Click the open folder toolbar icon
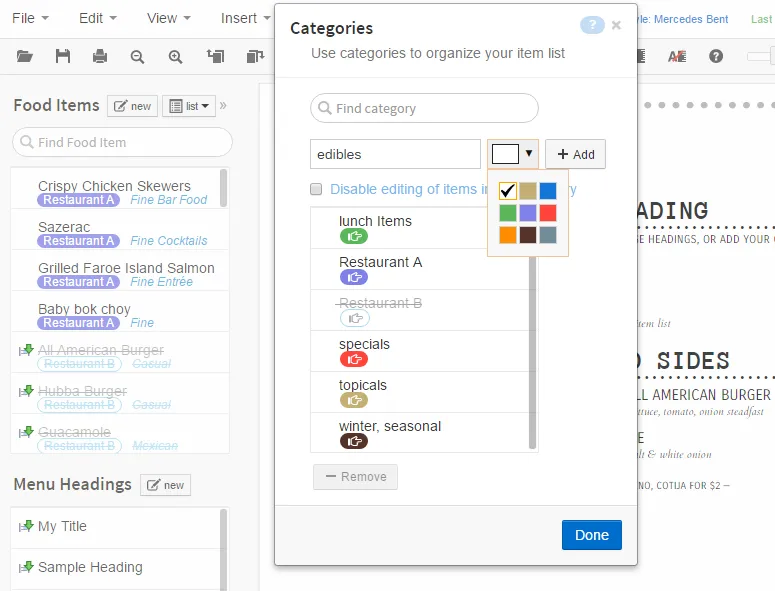 [25, 56]
